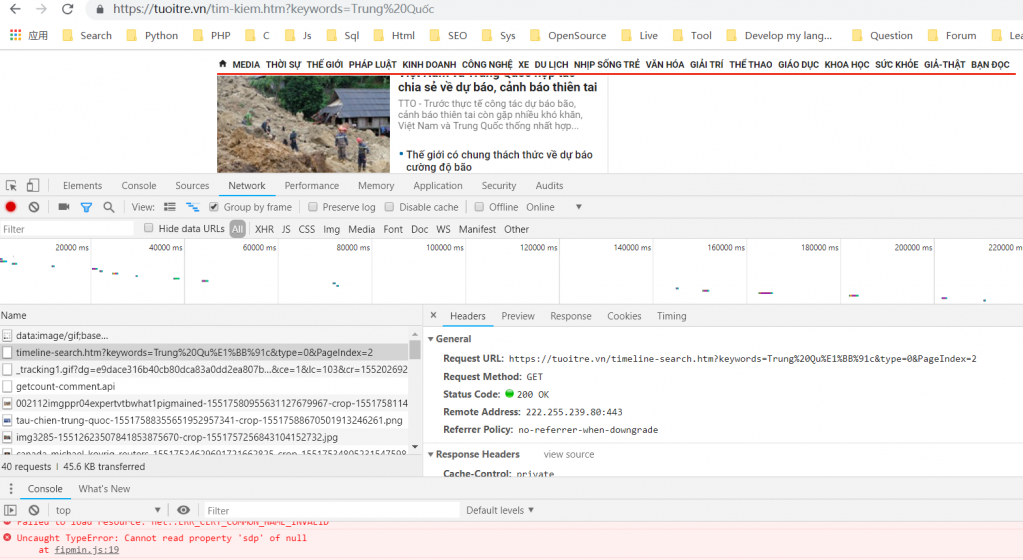Click the view source link
The height and width of the screenshot is (560, 1023).
pyautogui.click(x=568, y=454)
